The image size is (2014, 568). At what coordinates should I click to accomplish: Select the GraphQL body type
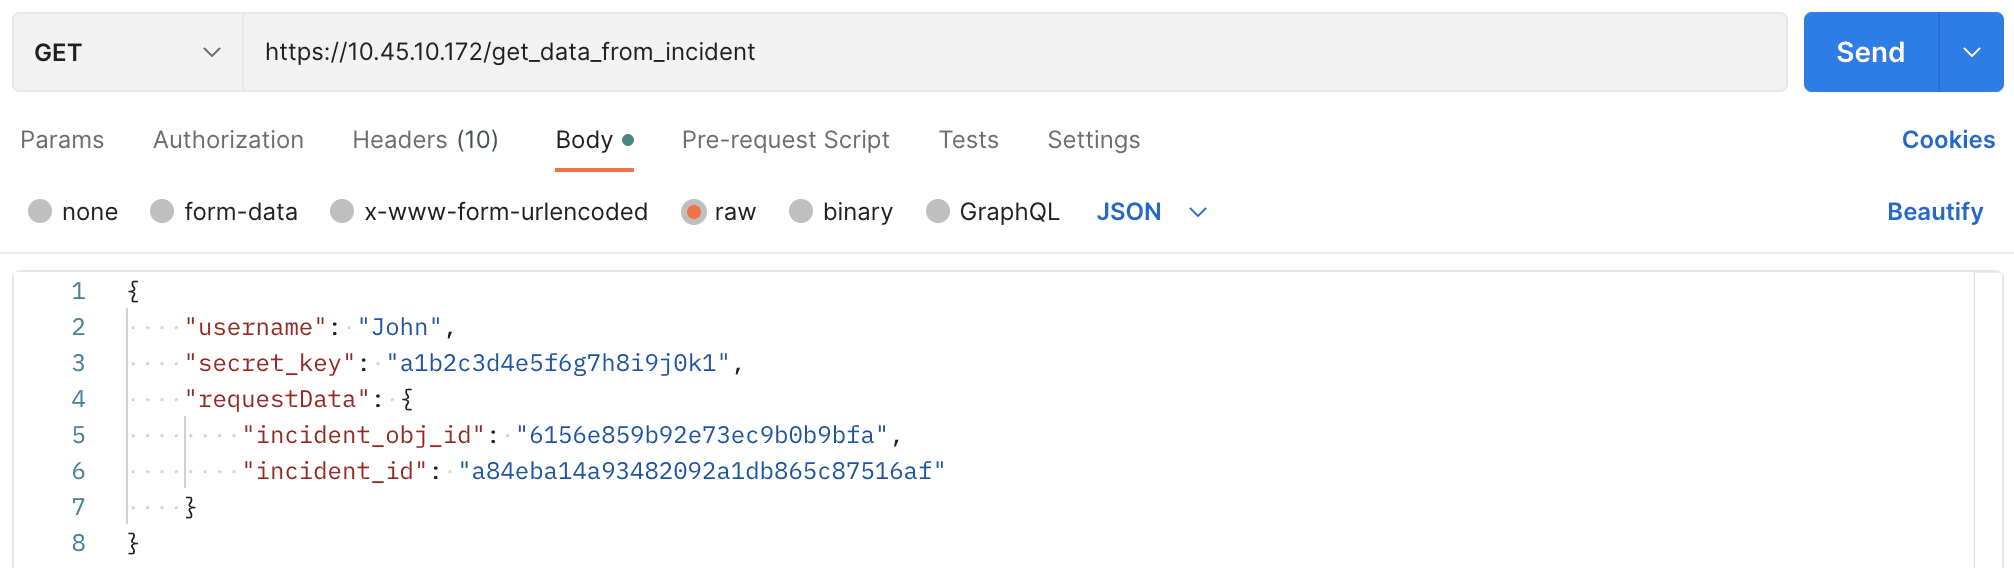point(938,212)
